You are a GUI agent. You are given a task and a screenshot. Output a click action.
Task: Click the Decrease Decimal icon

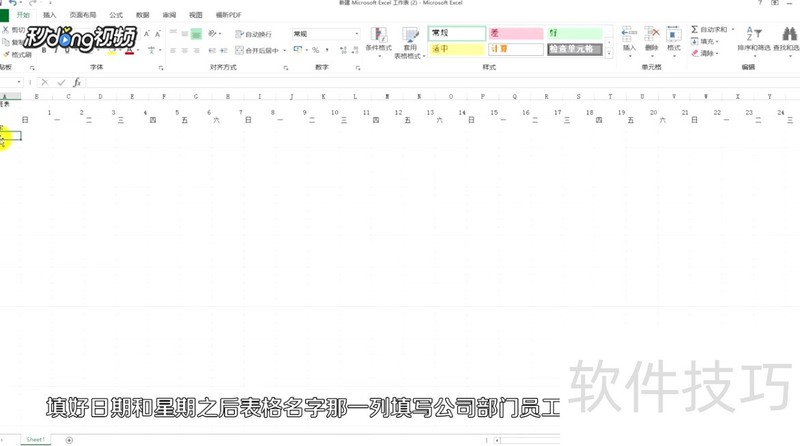coord(355,50)
